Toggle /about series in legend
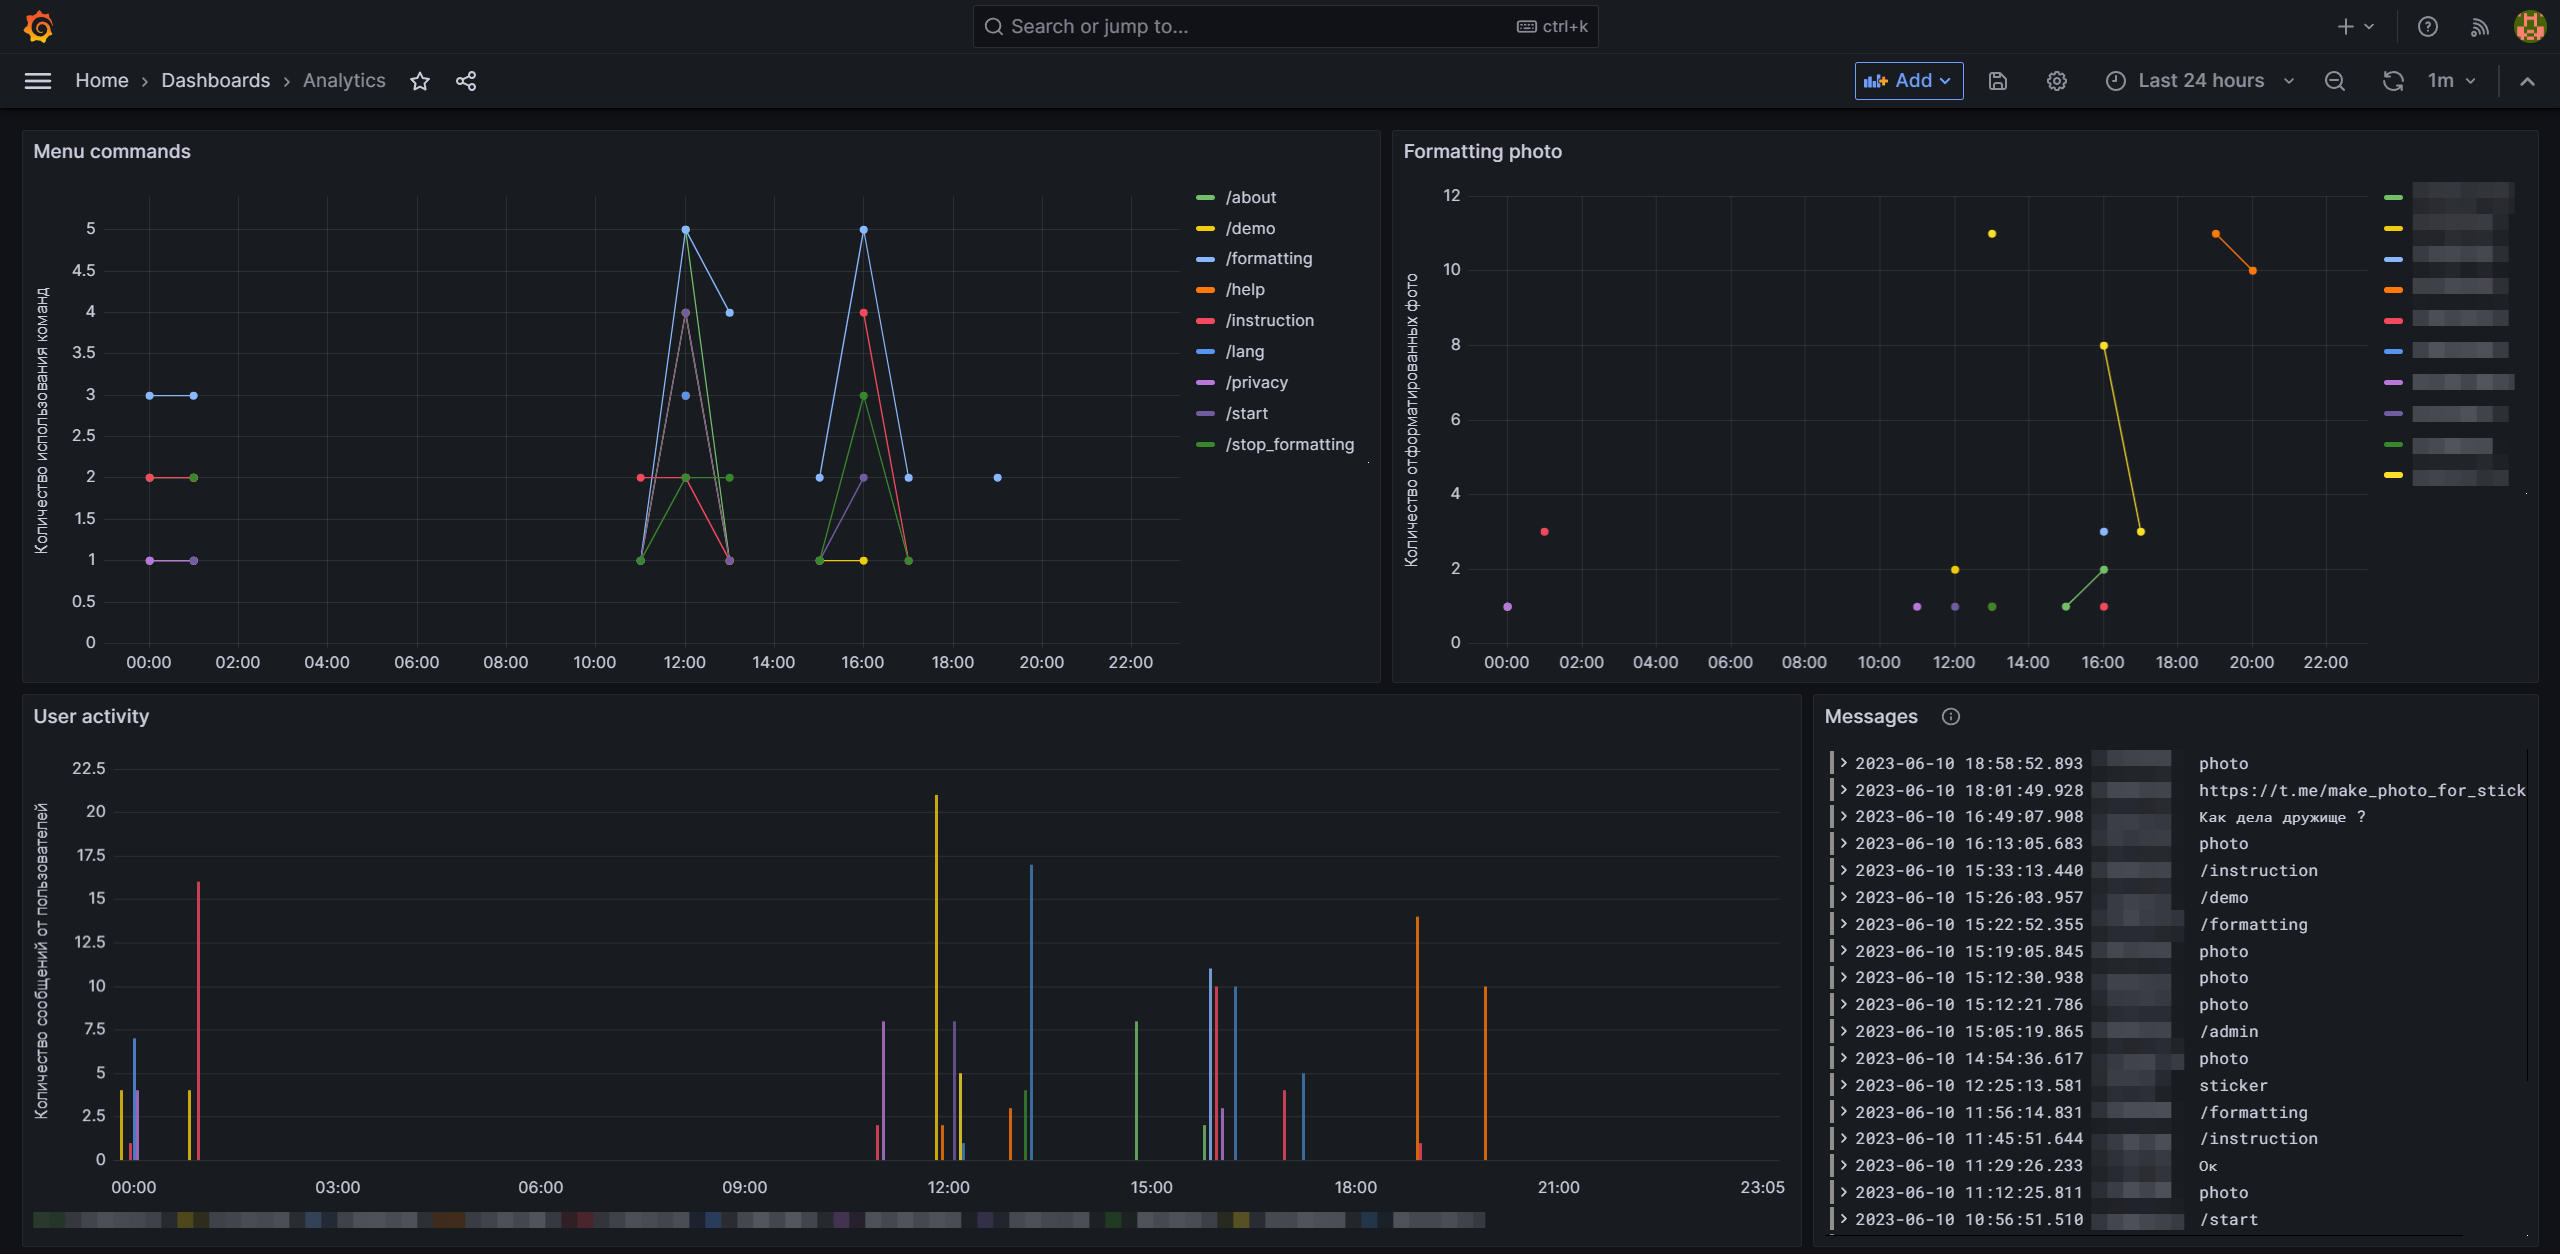Viewport: 2560px width, 1254px height. 1250,197
